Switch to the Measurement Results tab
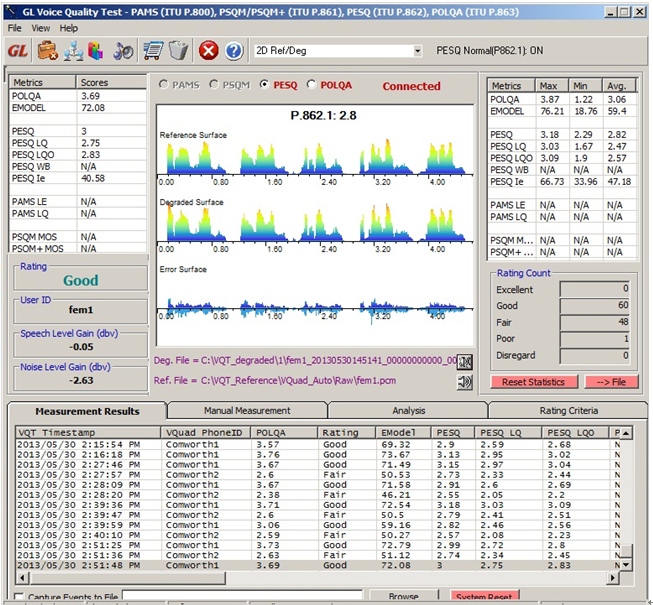 [x=87, y=411]
